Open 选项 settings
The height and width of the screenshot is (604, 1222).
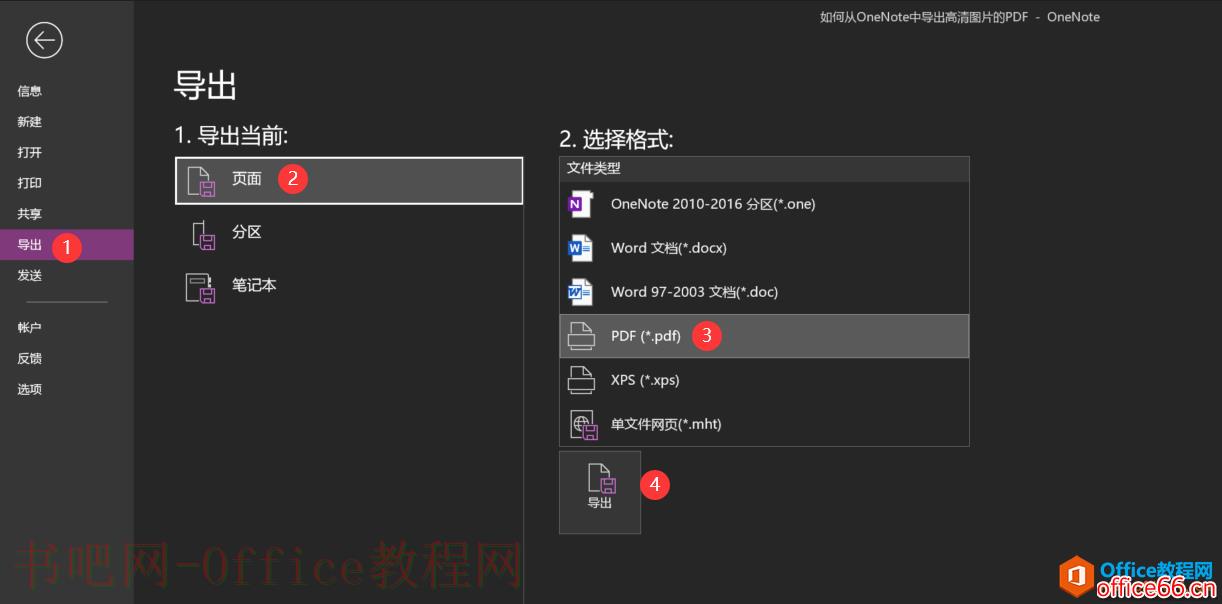coord(30,390)
